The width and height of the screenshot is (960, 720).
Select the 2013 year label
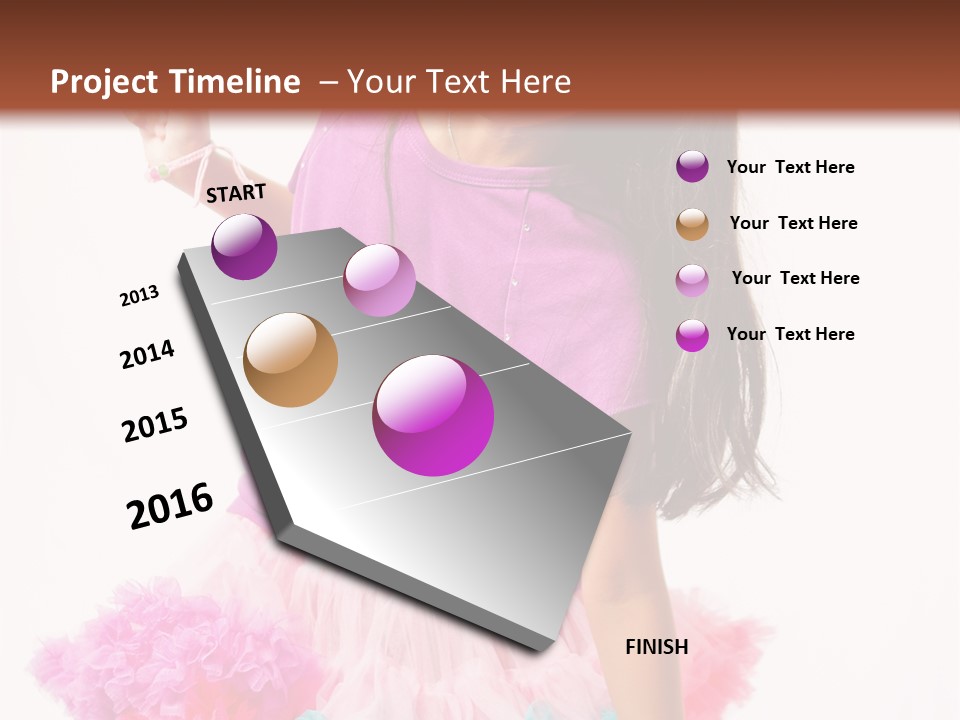point(140,295)
